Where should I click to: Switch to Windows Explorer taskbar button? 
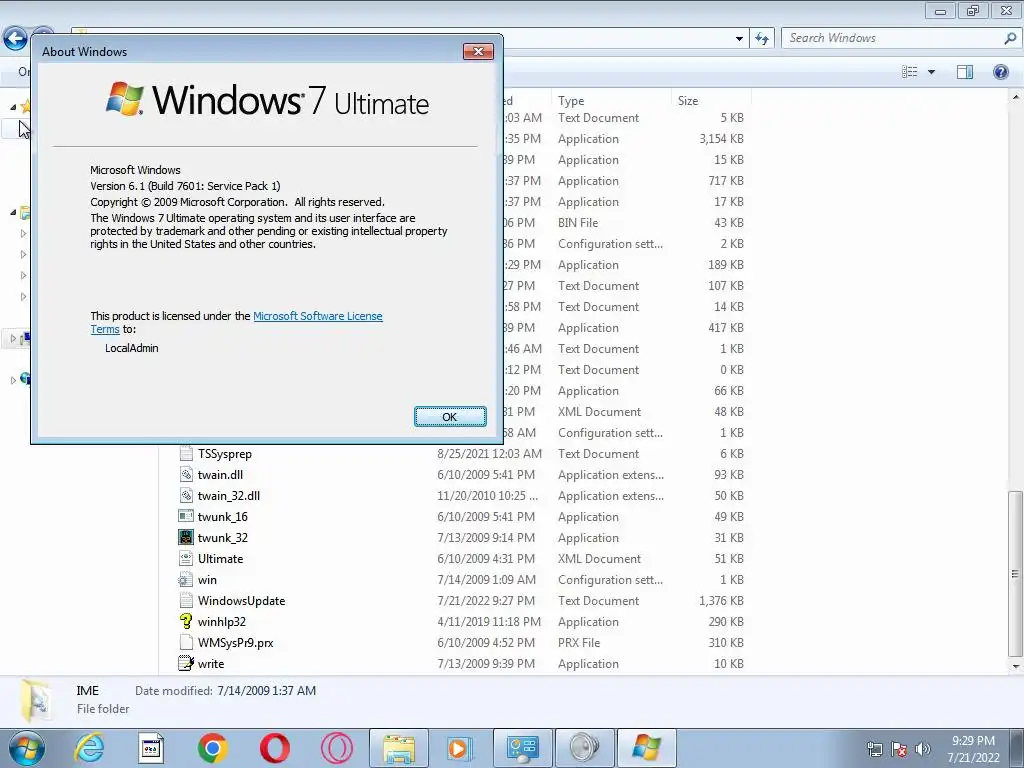point(399,748)
